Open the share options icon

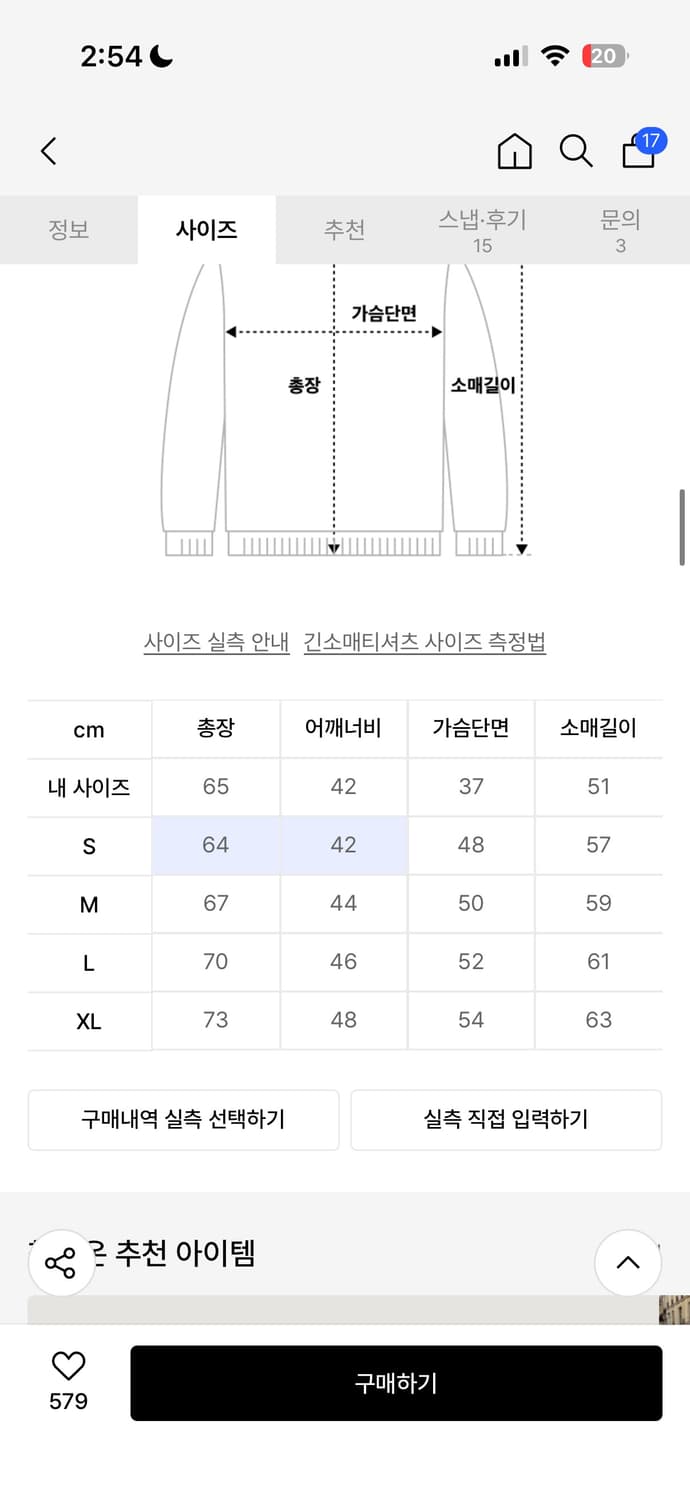click(x=61, y=1262)
